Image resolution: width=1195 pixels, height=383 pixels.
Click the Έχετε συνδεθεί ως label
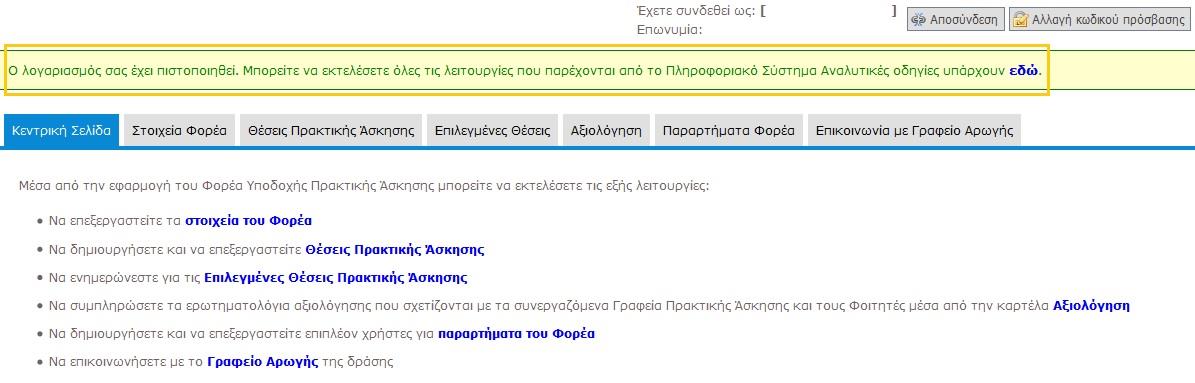coord(696,11)
